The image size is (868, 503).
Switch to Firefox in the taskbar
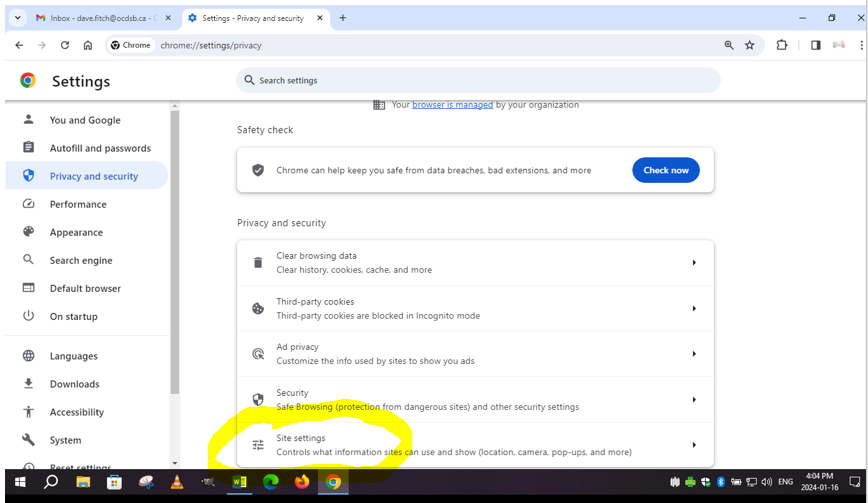point(302,483)
